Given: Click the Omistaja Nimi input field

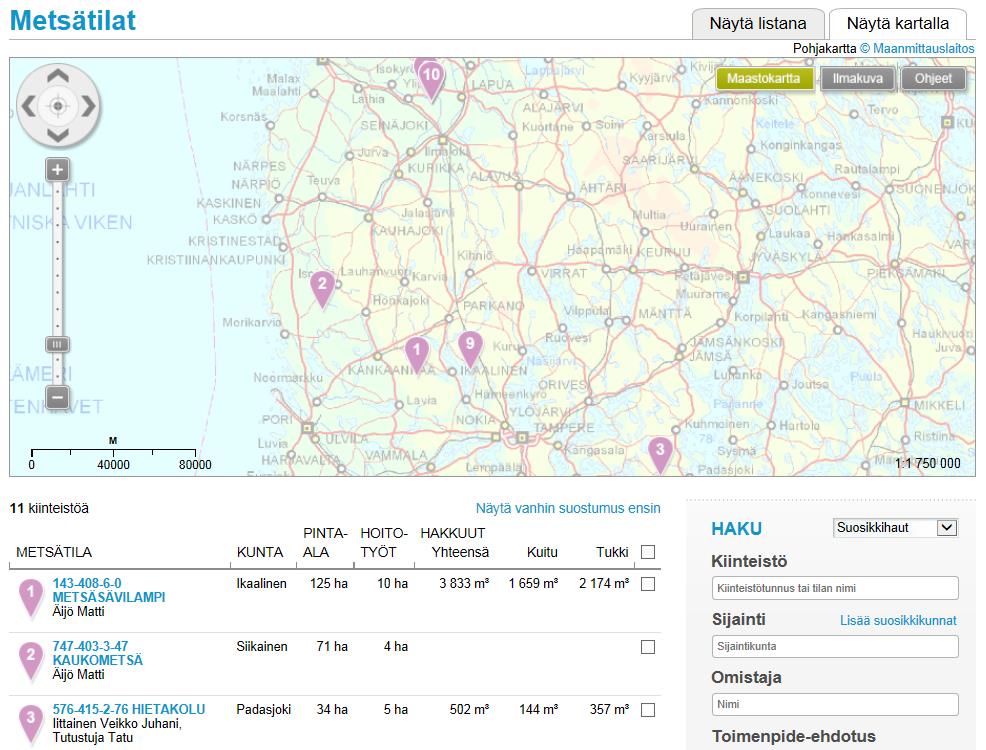Looking at the screenshot, I should click(835, 704).
